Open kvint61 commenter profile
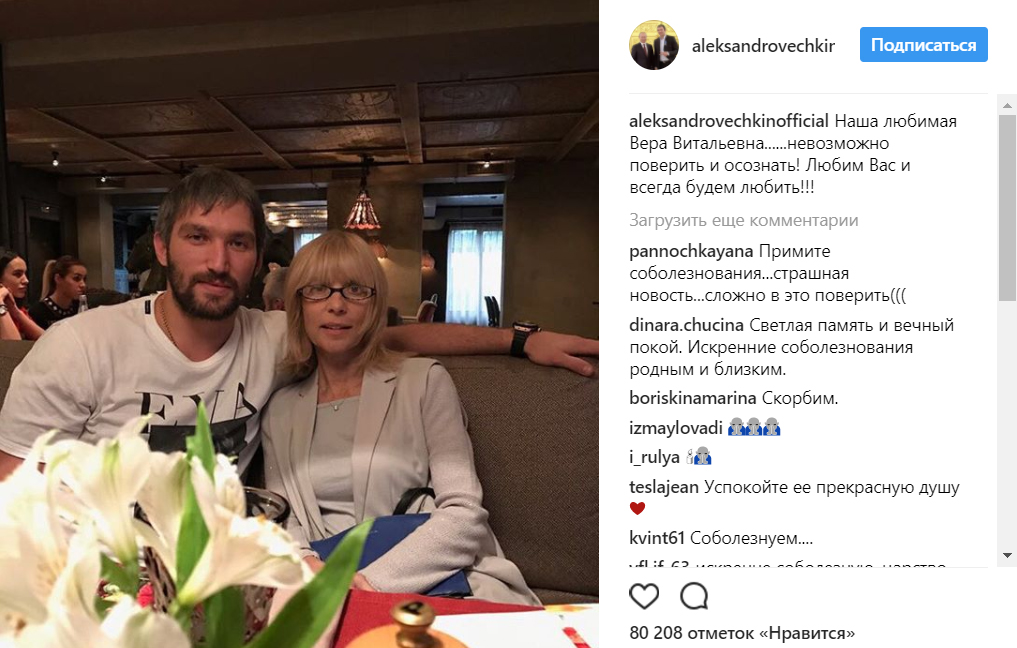Viewport: 1017px width, 648px height. pyautogui.click(x=657, y=538)
